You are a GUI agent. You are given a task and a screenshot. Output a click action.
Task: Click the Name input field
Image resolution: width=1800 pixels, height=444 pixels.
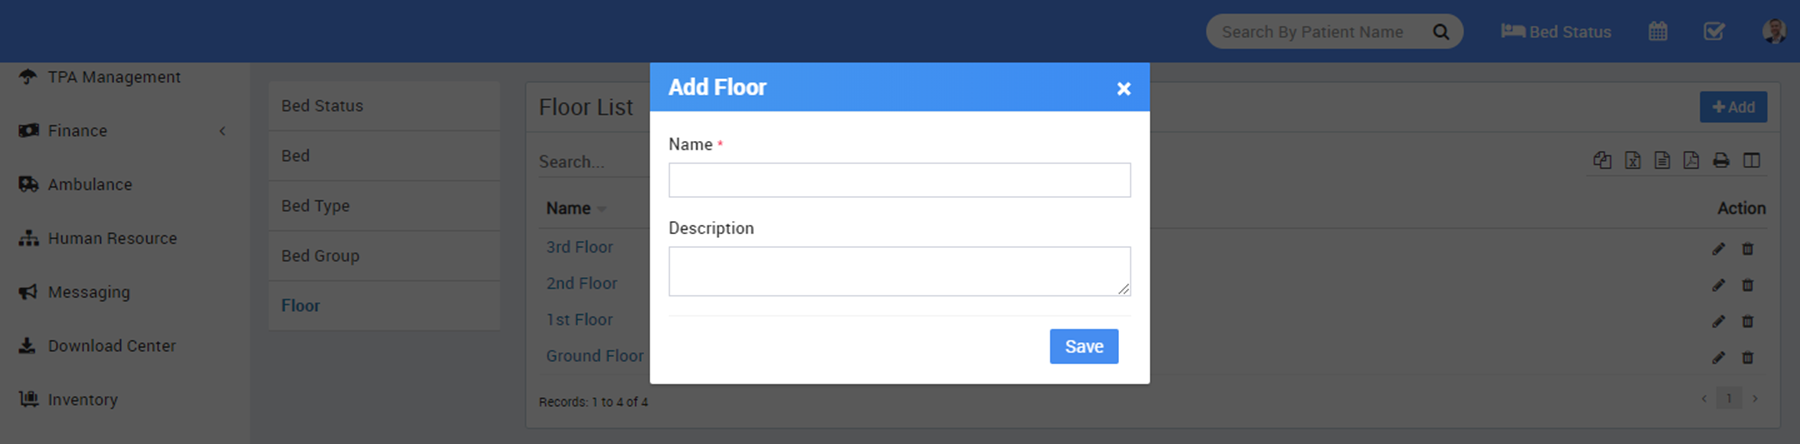point(899,180)
